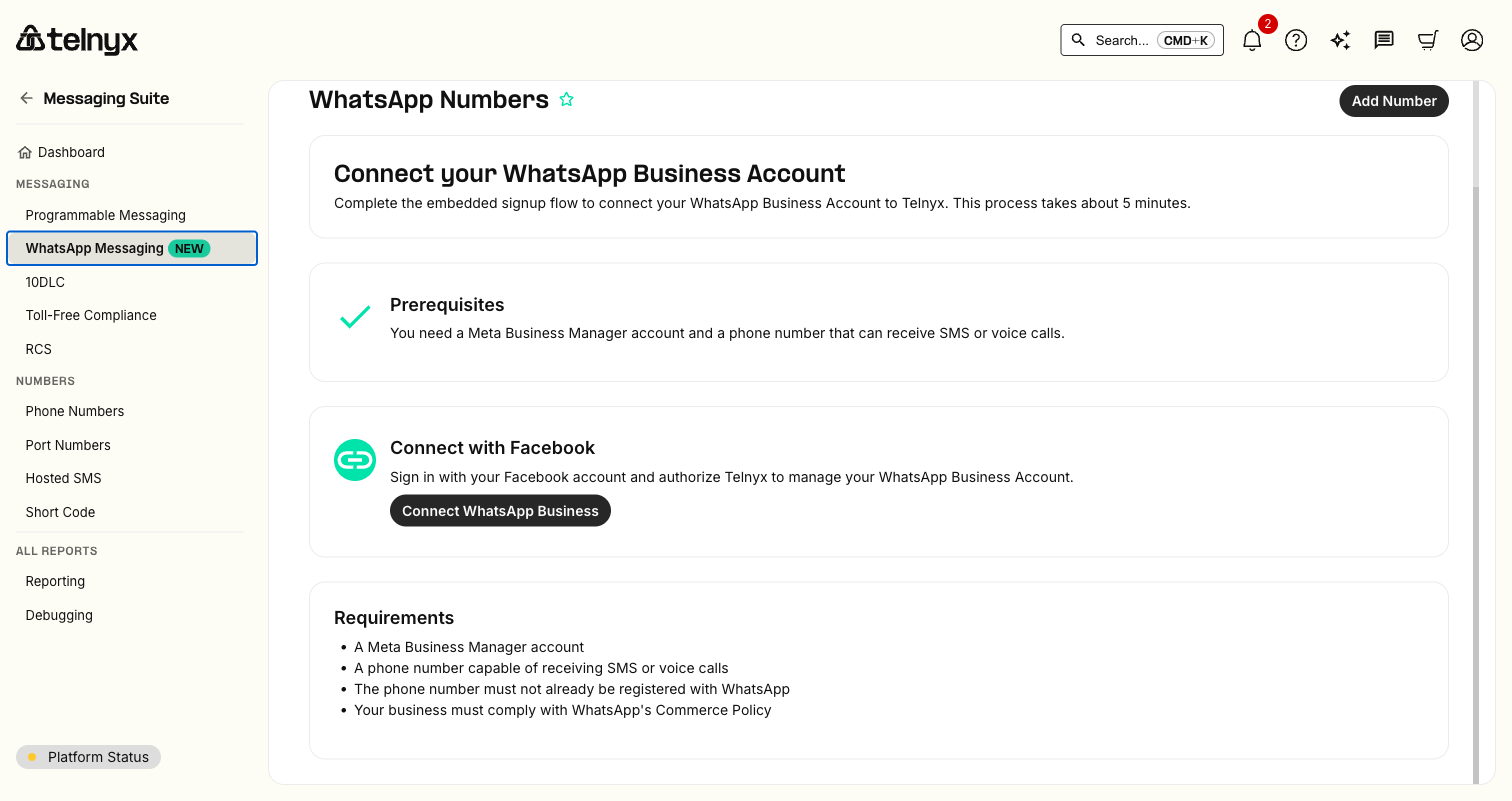The width and height of the screenshot is (1512, 801).
Task: Click the yellow status dot in Platform Status
Action: pyautogui.click(x=32, y=757)
